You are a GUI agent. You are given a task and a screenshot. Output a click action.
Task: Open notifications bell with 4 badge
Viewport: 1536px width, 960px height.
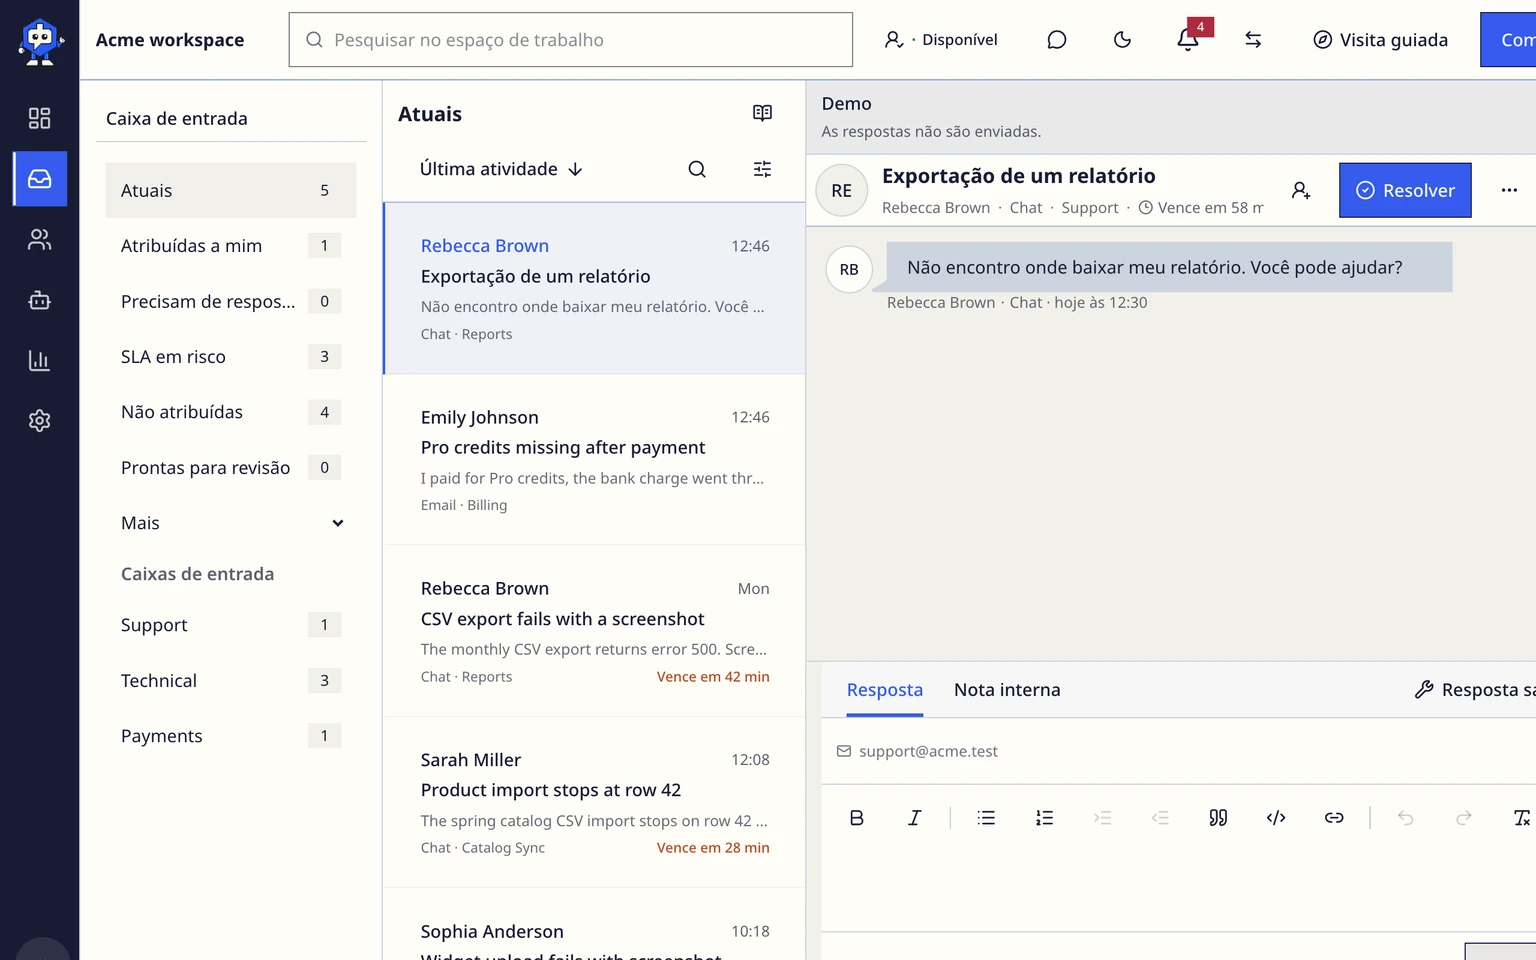pos(1188,40)
